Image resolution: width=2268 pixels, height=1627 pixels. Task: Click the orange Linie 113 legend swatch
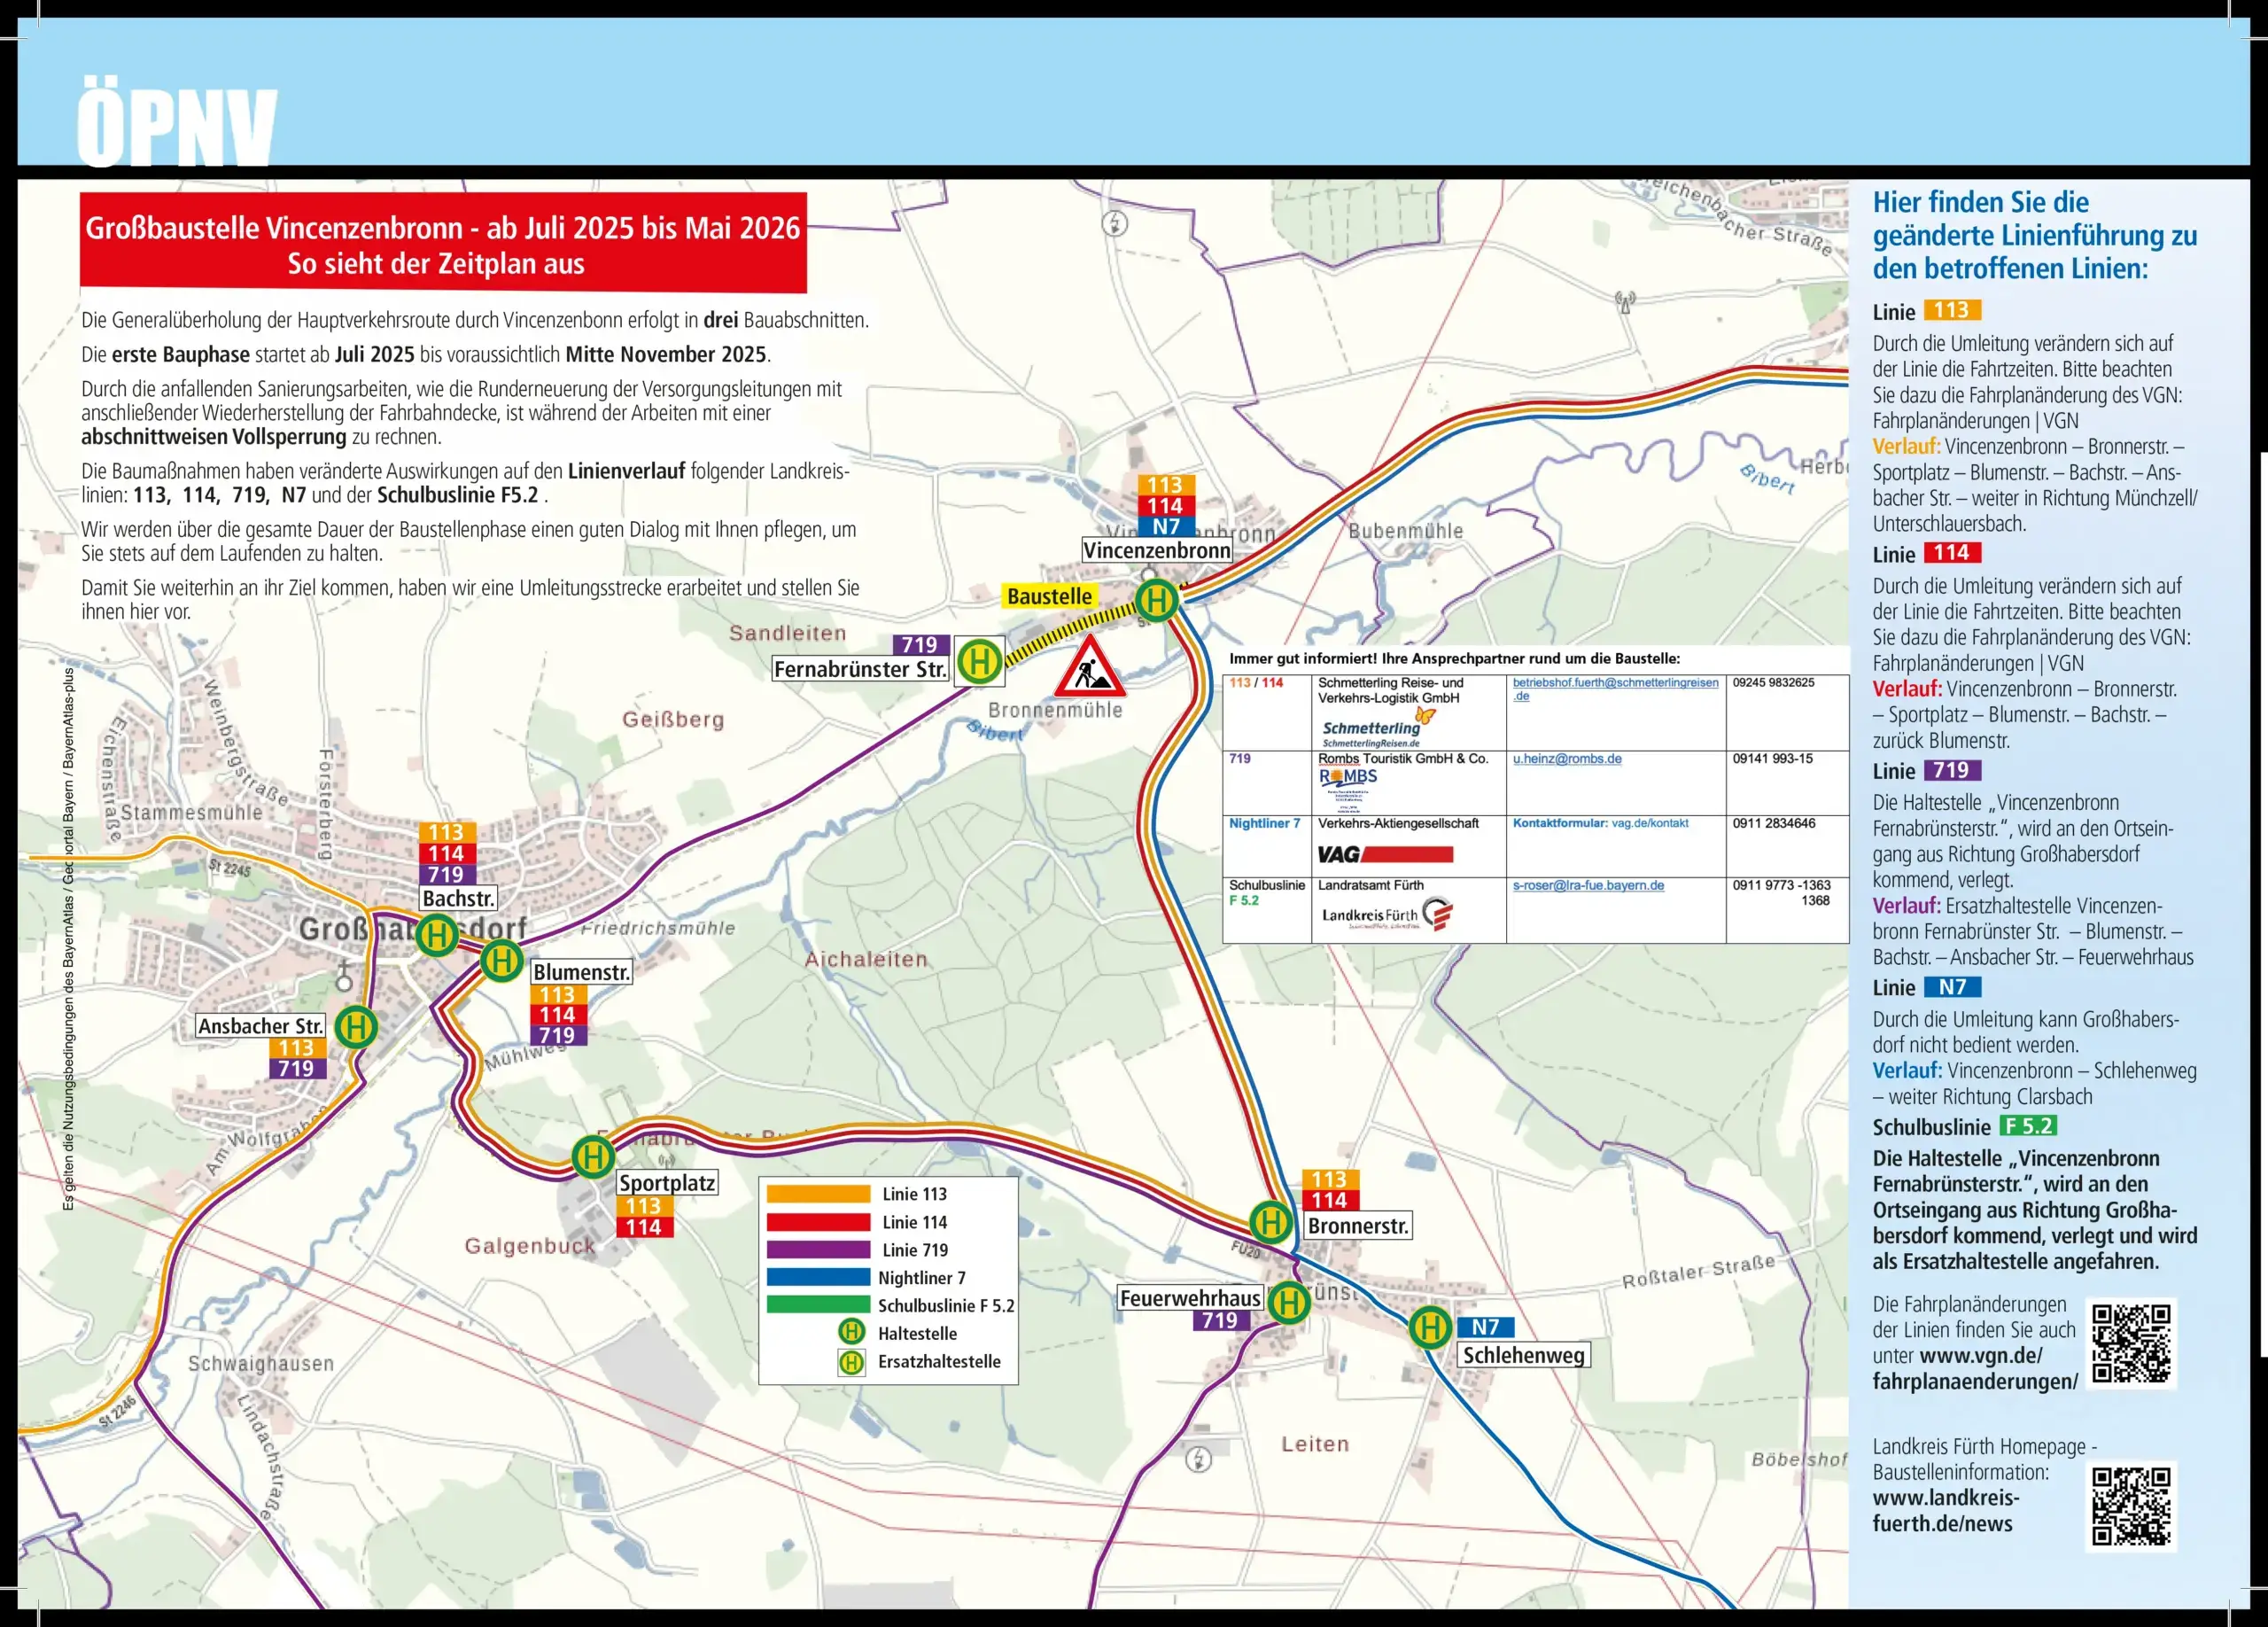coord(818,1194)
